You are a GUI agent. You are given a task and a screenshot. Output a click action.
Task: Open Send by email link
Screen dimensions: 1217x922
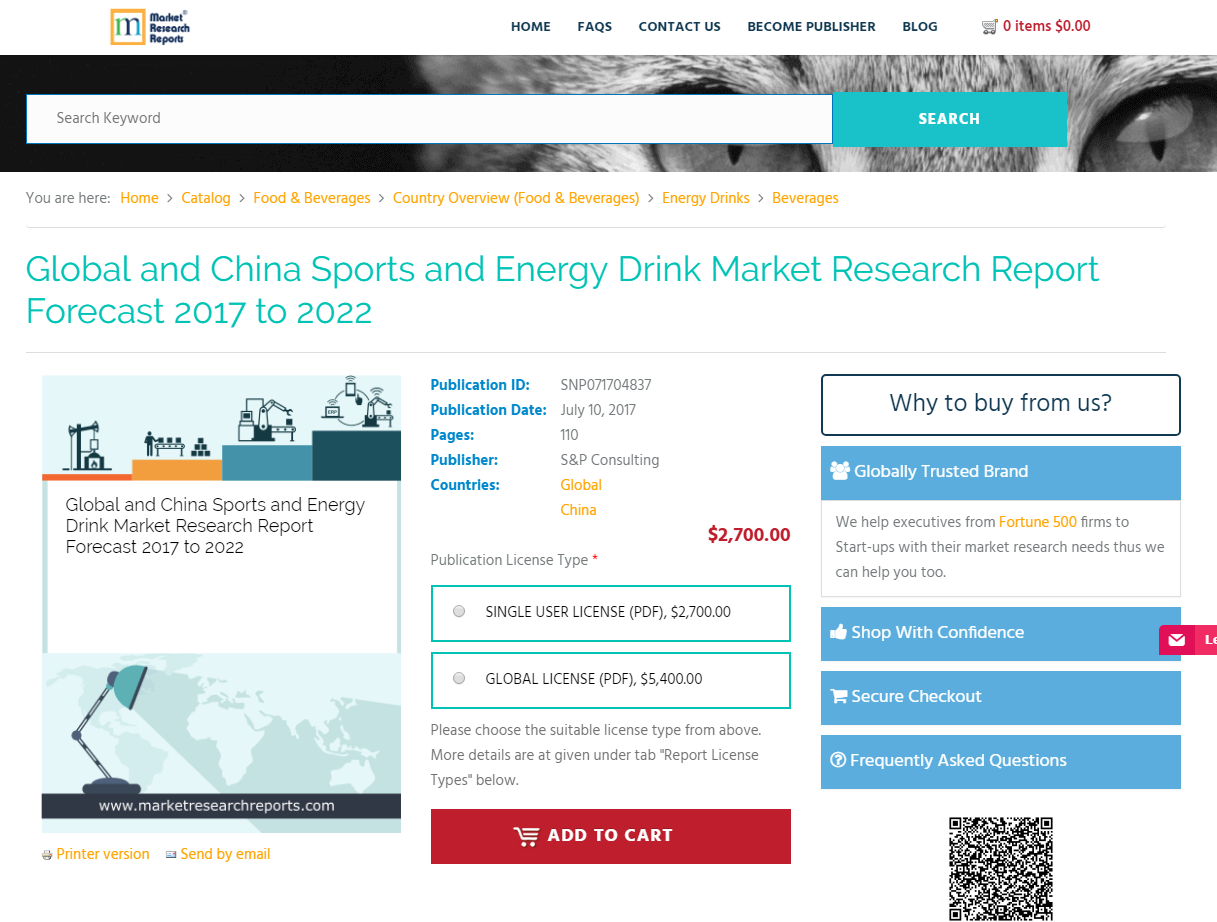(225, 854)
